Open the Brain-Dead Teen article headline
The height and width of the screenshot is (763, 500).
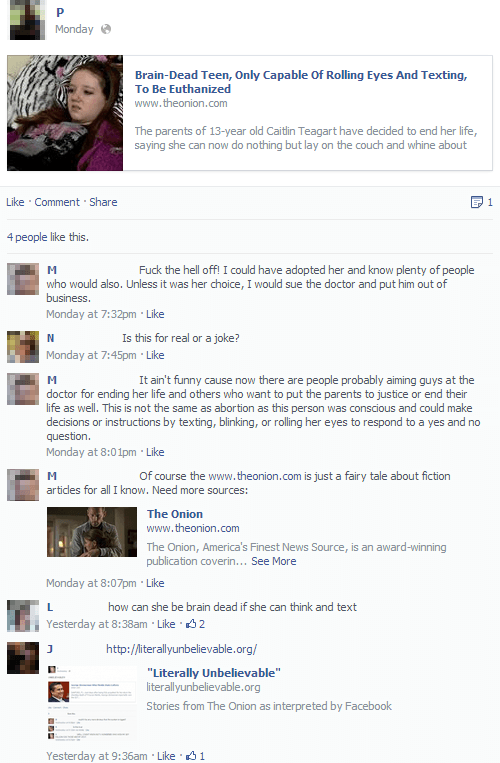coord(301,82)
